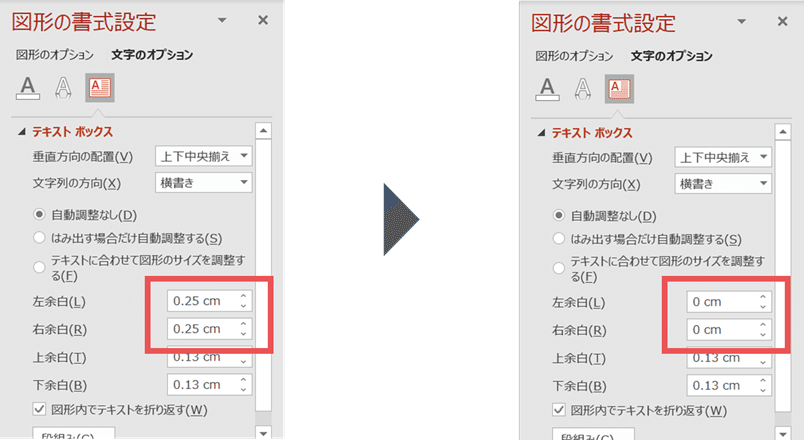Viewport: 804px width, 440px height.
Task: Switch to 図形のオプション tab in left panel
Action: point(54,55)
